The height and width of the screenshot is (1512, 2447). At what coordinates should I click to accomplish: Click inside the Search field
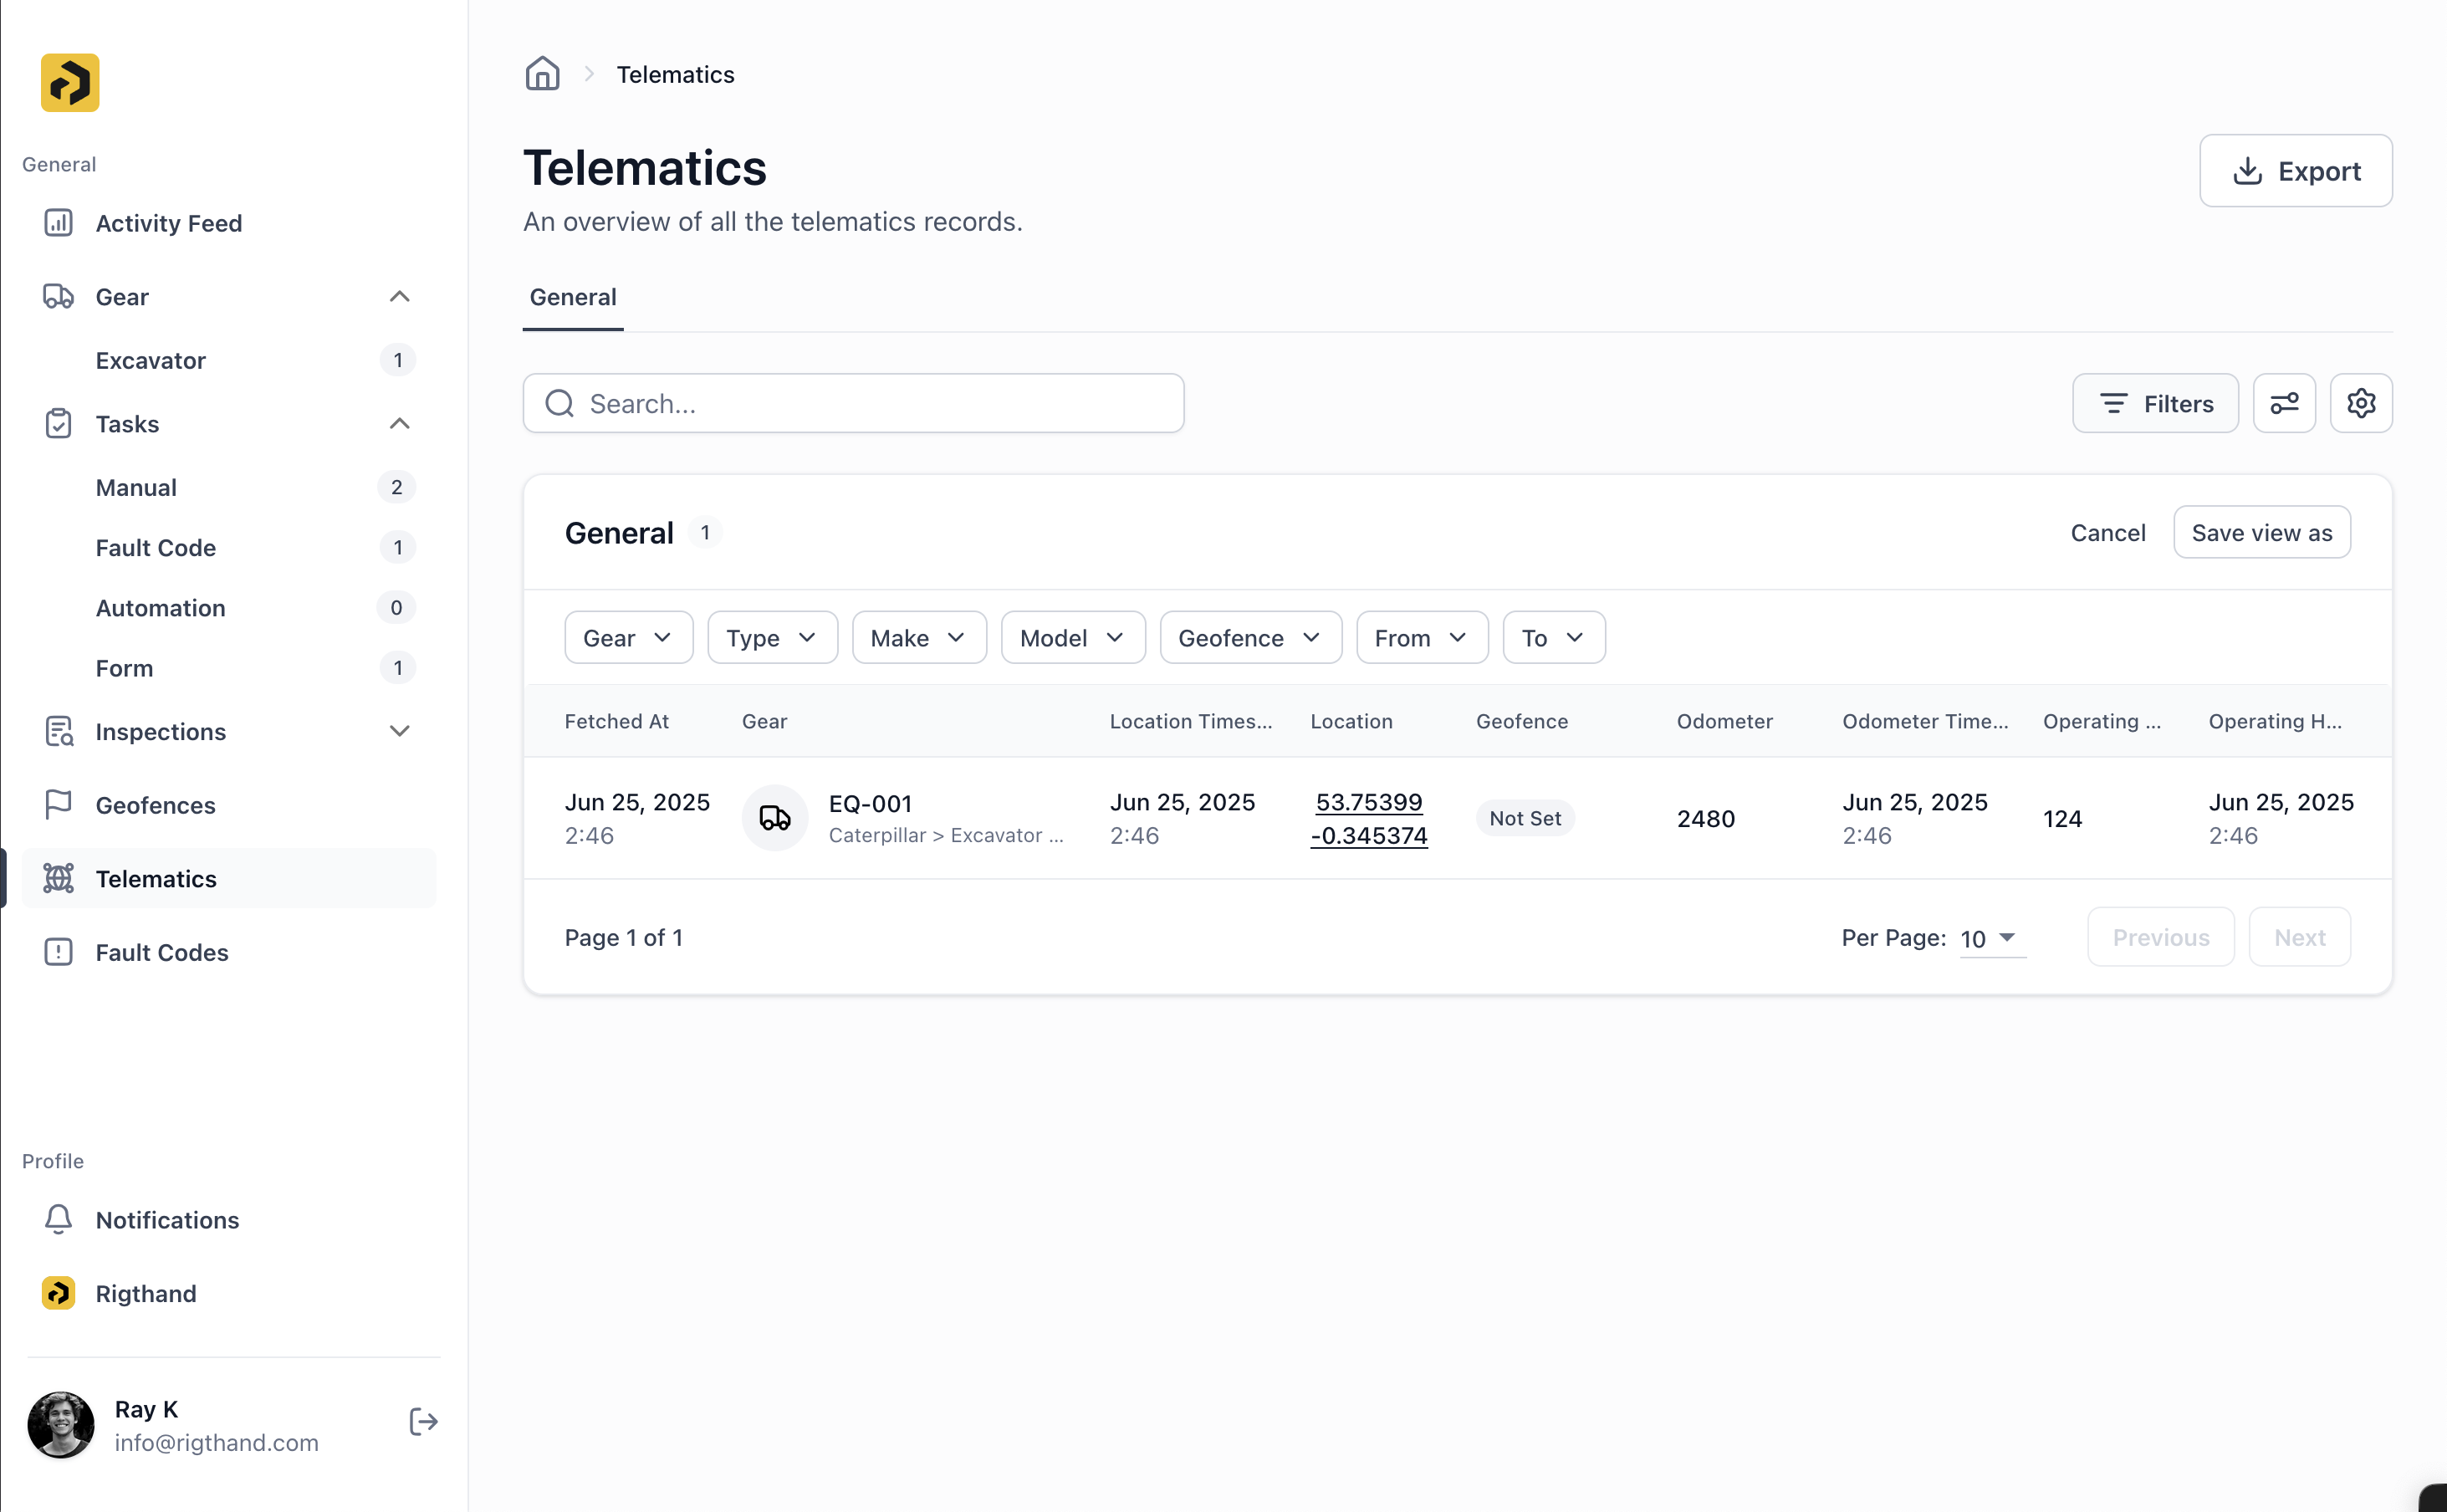pyautogui.click(x=853, y=403)
